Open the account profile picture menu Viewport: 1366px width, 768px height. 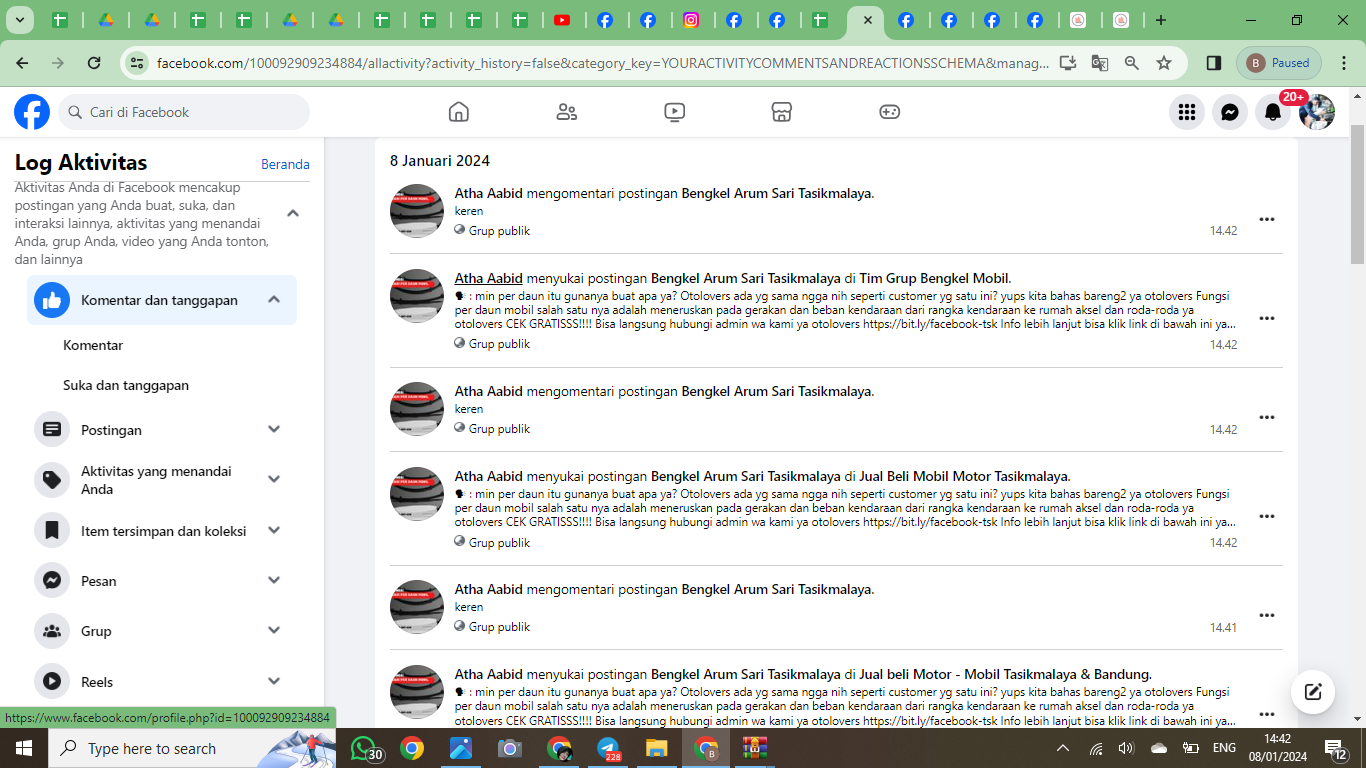[x=1317, y=112]
